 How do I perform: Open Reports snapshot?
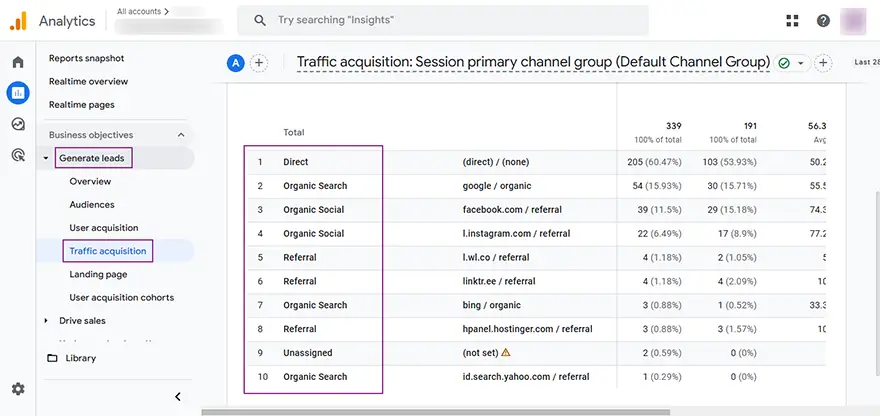tap(86, 58)
